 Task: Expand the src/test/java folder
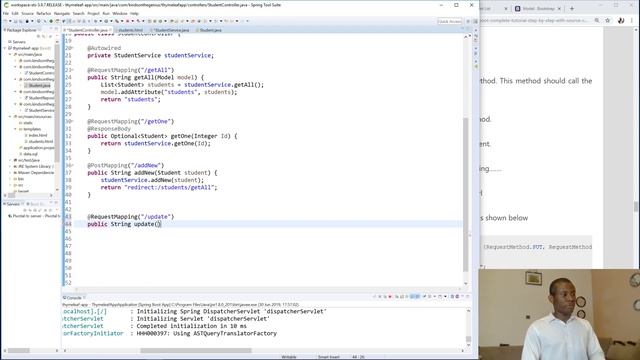click(10, 160)
